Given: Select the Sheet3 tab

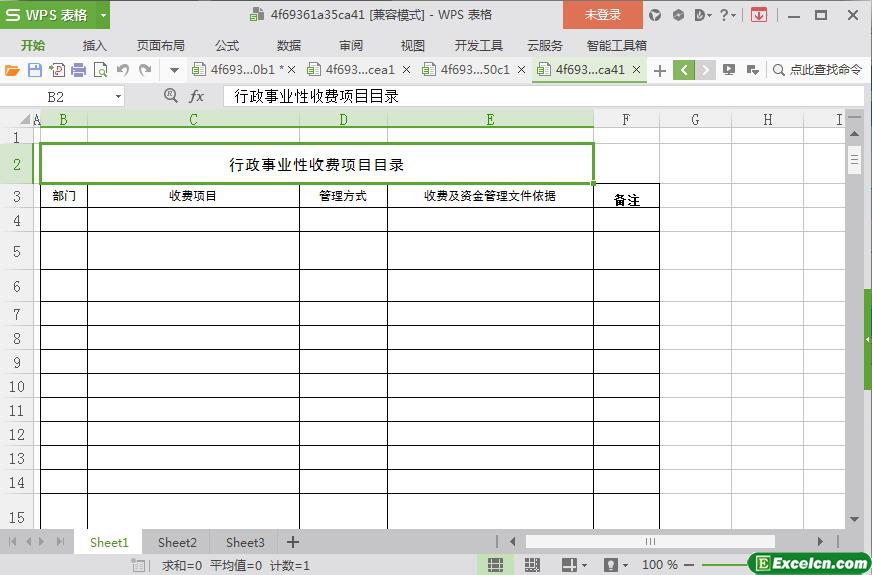Looking at the screenshot, I should 245,542.
